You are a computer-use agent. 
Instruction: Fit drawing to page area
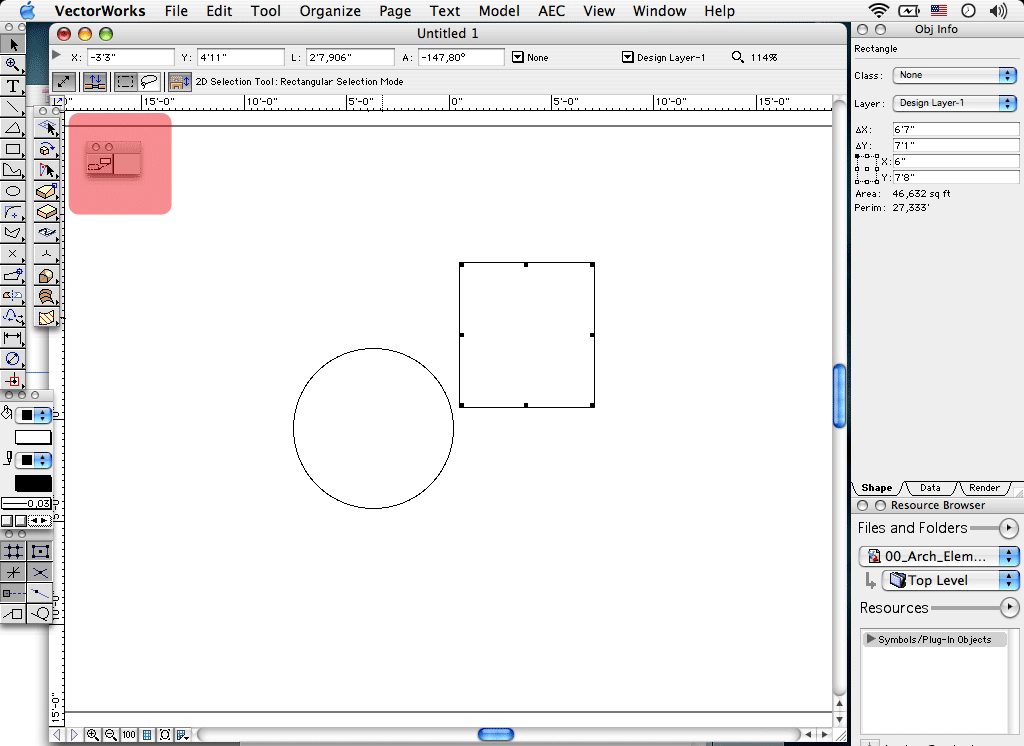point(147,734)
